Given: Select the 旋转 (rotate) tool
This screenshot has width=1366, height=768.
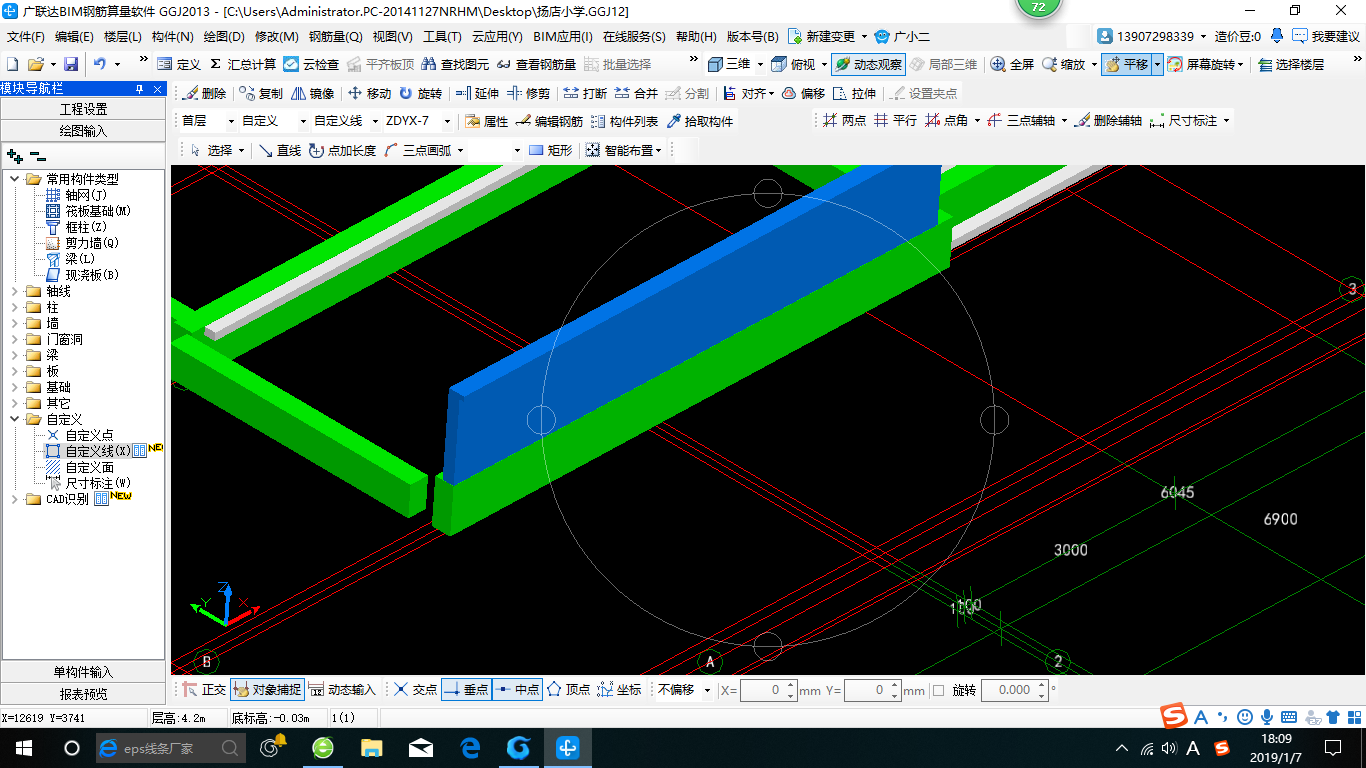Looking at the screenshot, I should [420, 93].
